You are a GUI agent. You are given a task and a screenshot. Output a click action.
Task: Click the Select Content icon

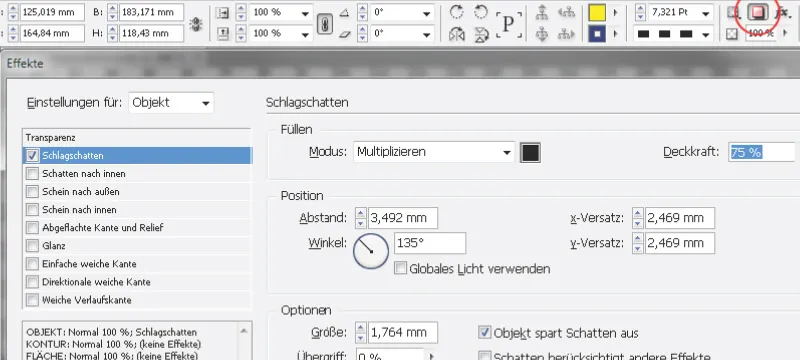coord(542,34)
